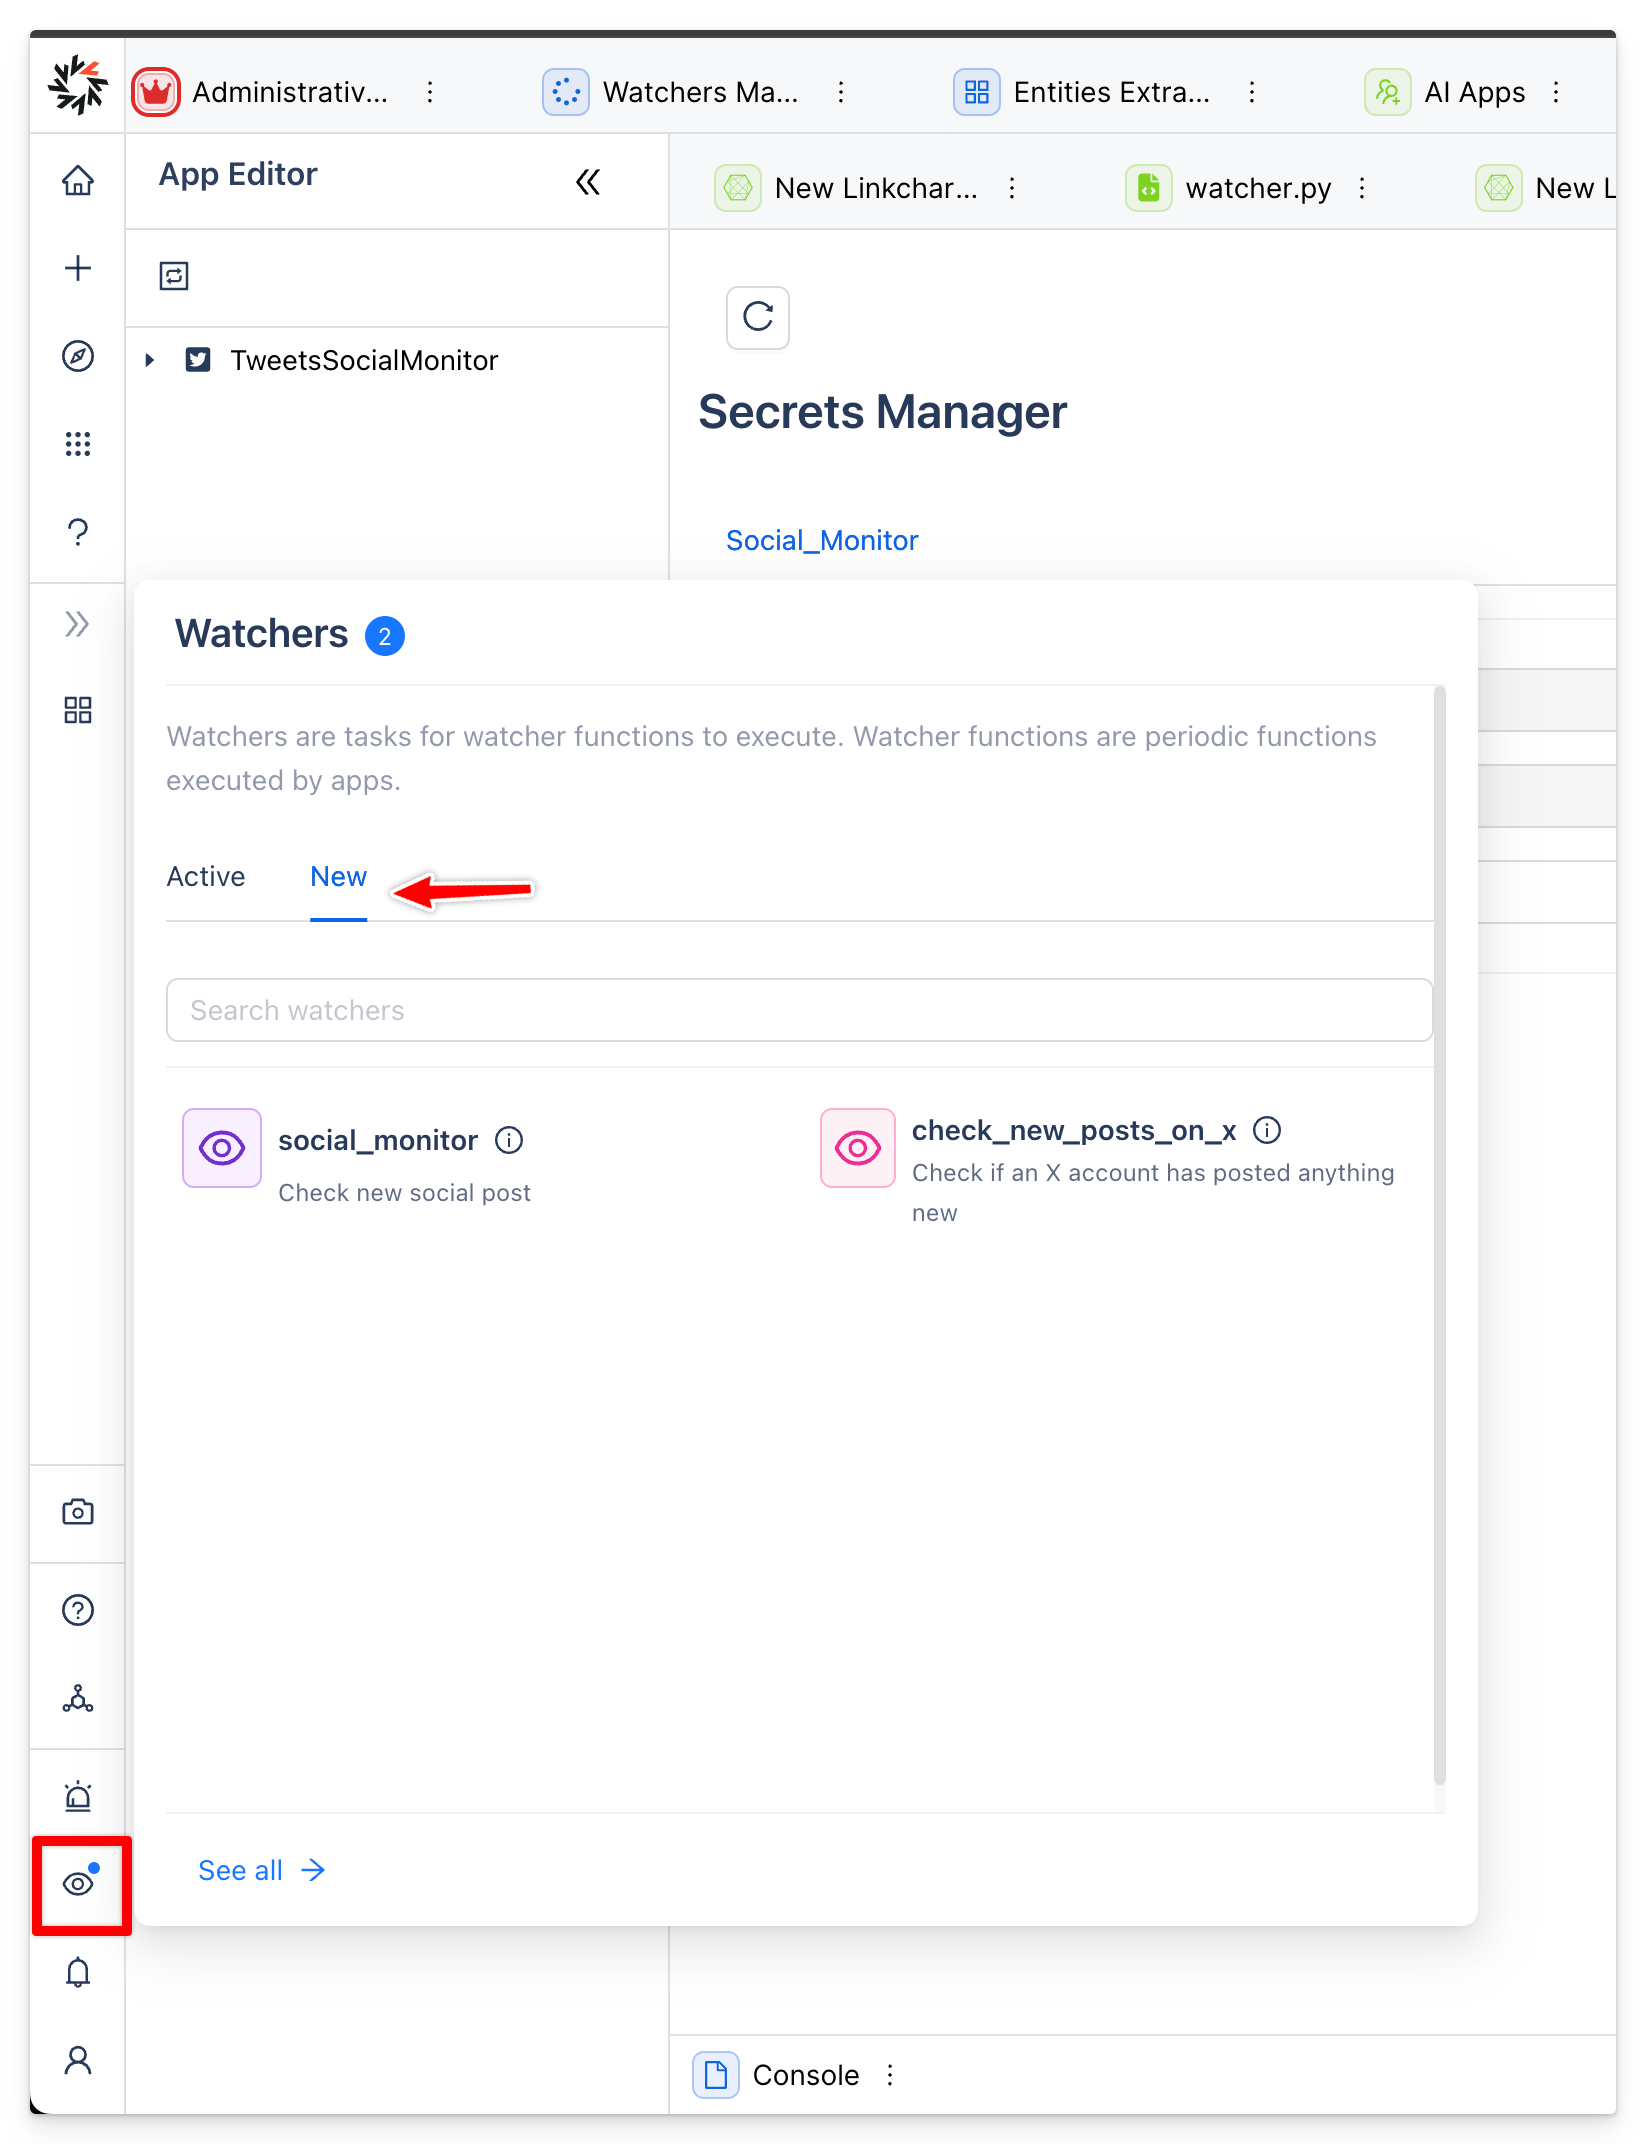Click the camera snapshot icon
This screenshot has width=1646, height=2144.
coord(78,1512)
